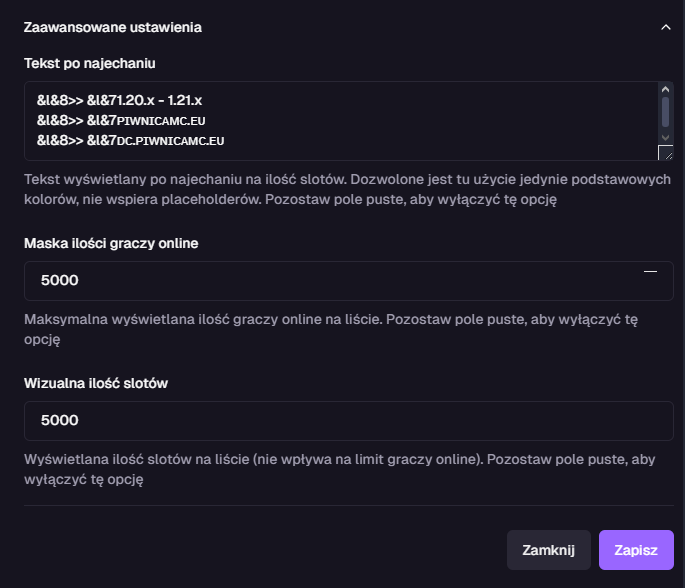
Task: Click the Tekst po najechaniu label
Action: [90, 63]
